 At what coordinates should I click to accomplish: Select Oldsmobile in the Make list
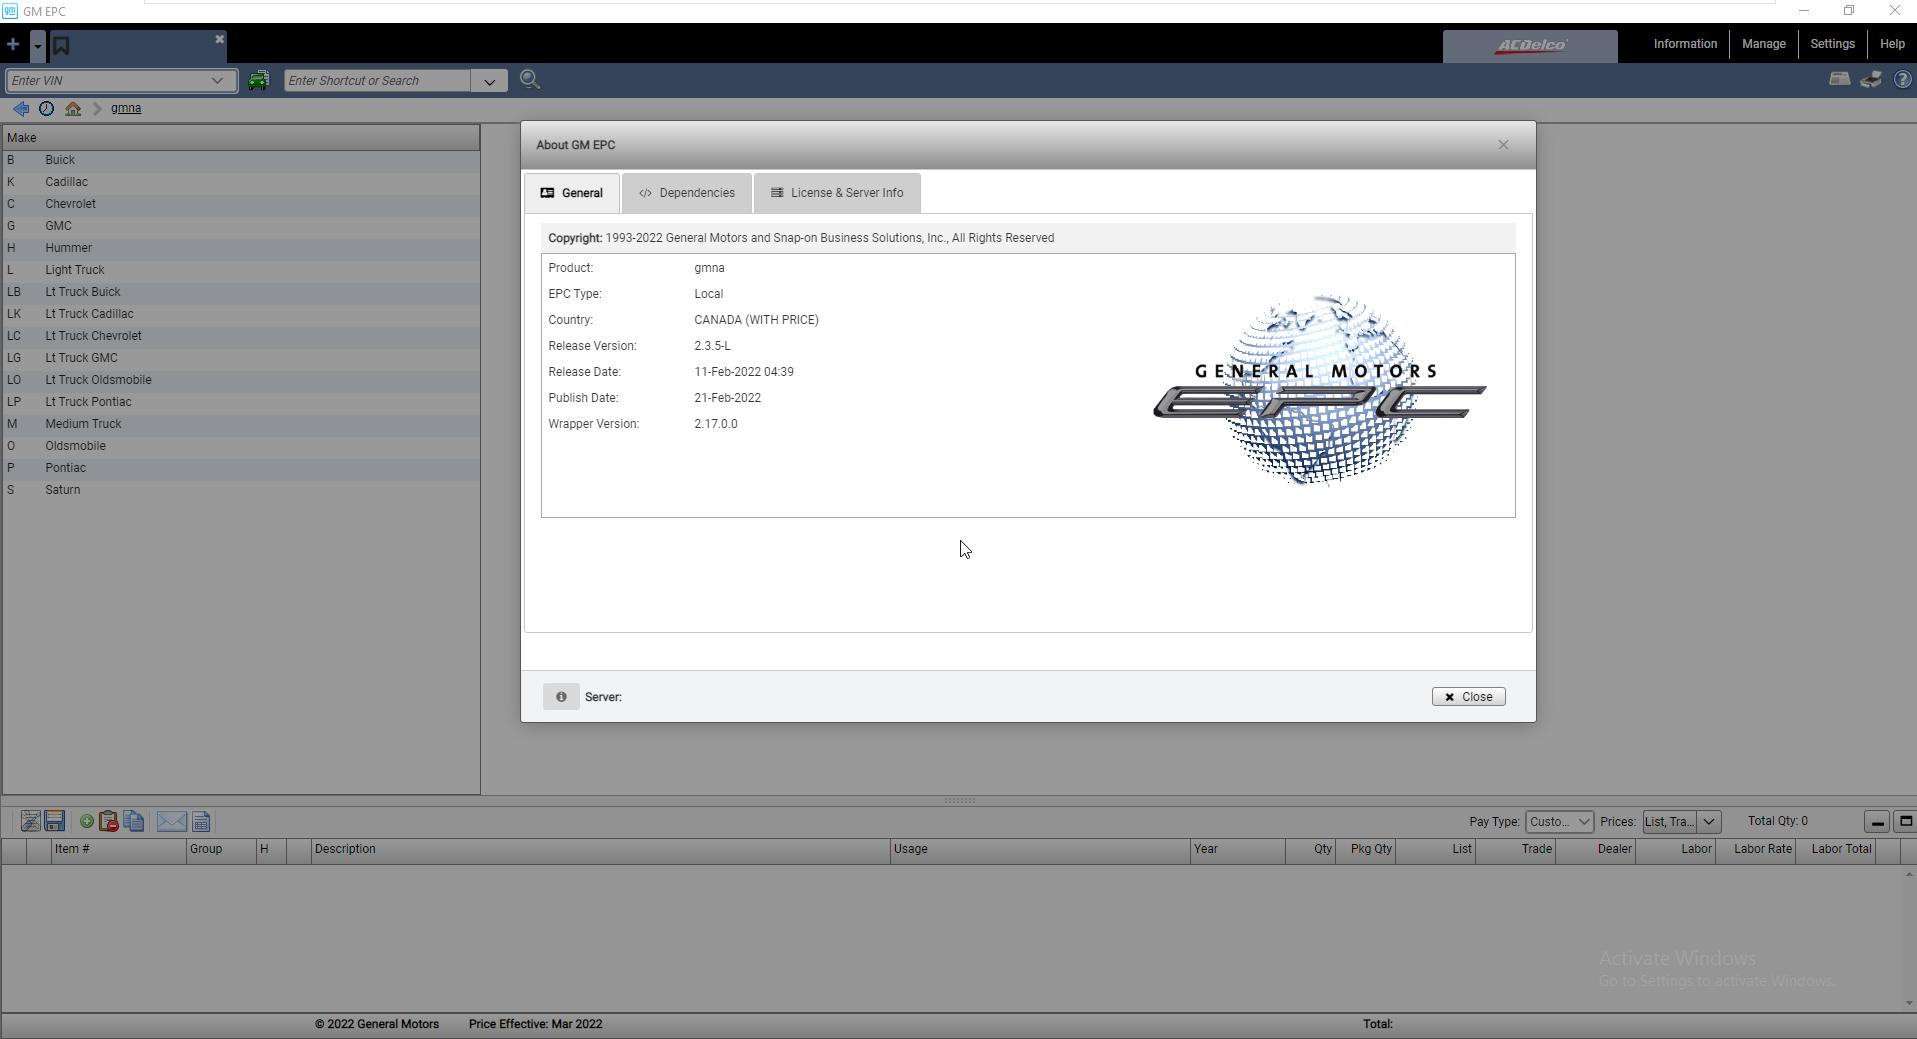coord(241,446)
